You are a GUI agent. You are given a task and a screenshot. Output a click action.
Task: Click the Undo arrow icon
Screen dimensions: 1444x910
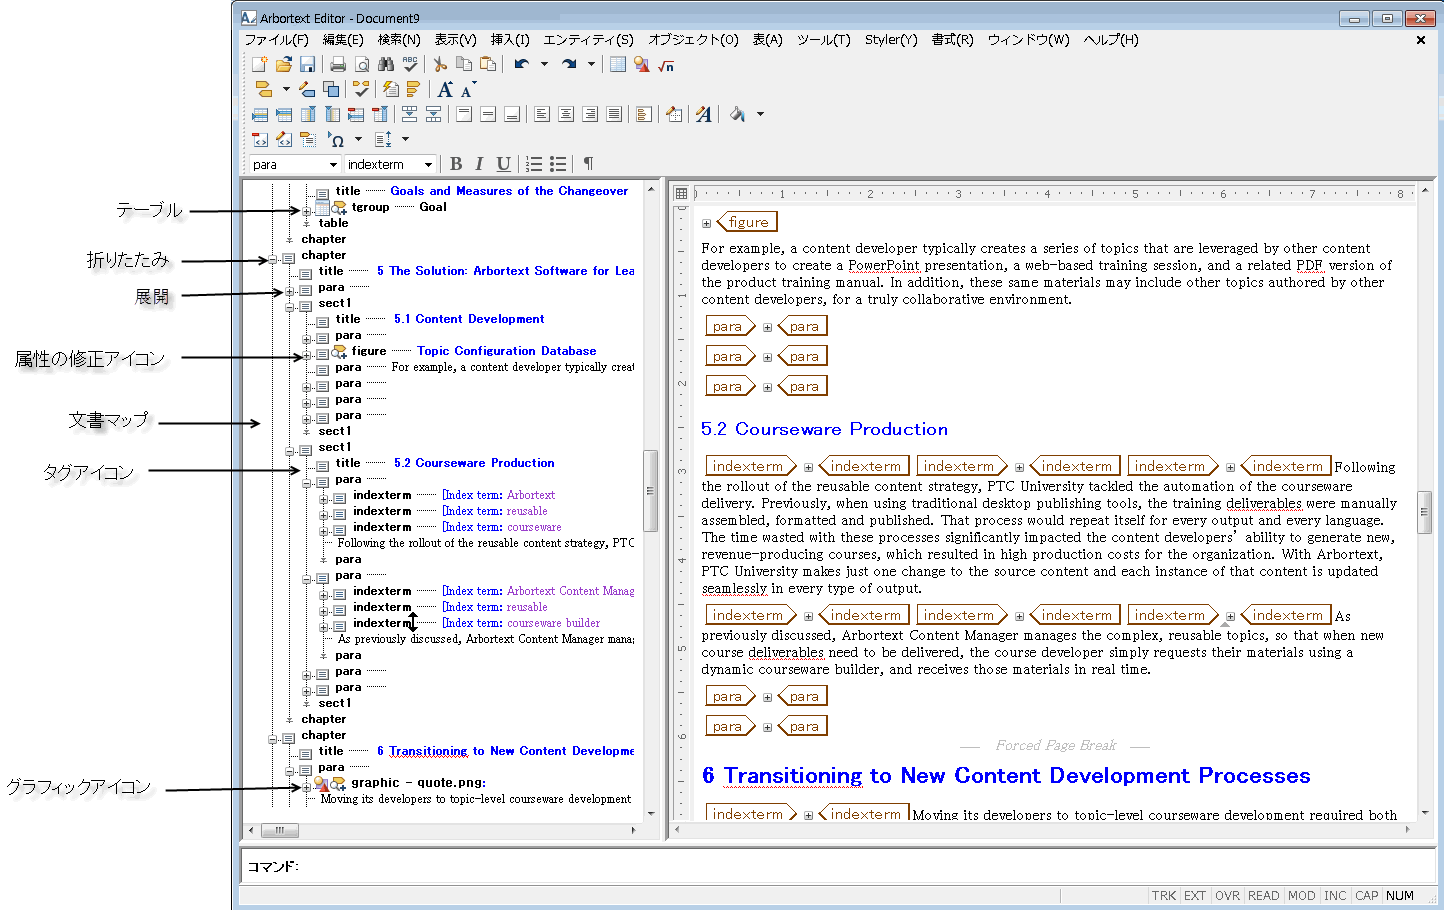[x=521, y=64]
